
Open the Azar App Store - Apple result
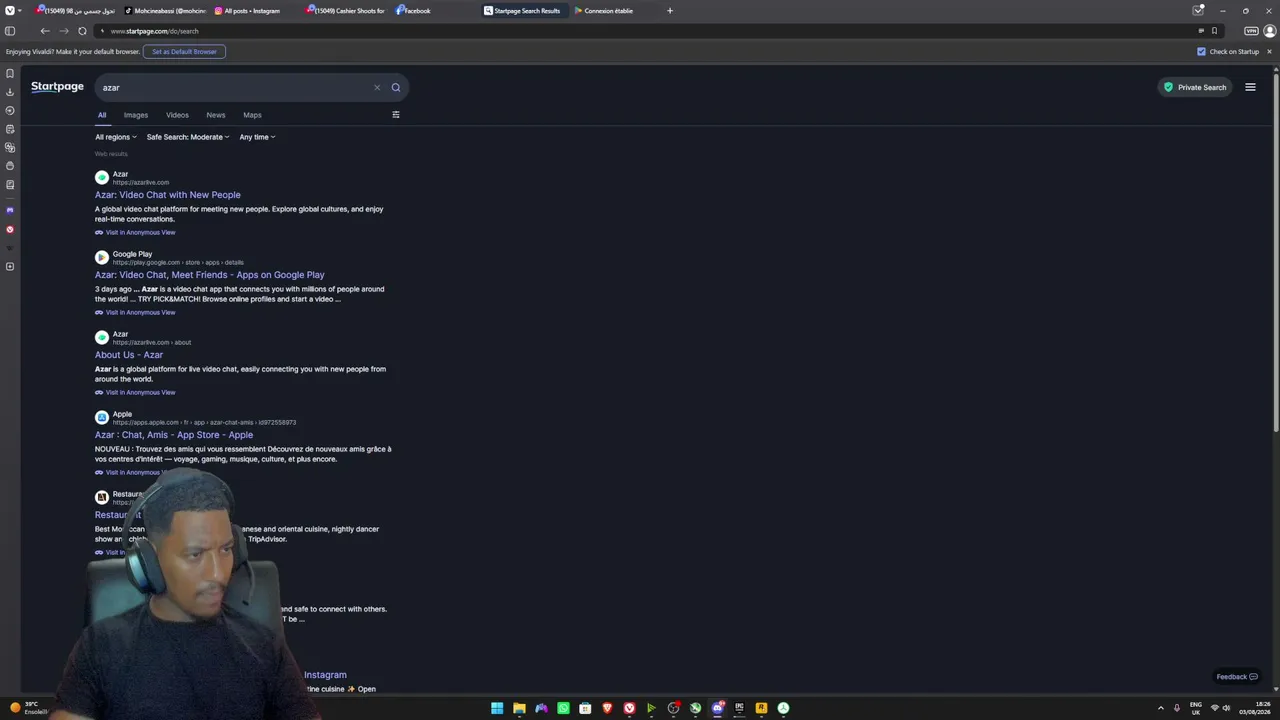point(174,435)
